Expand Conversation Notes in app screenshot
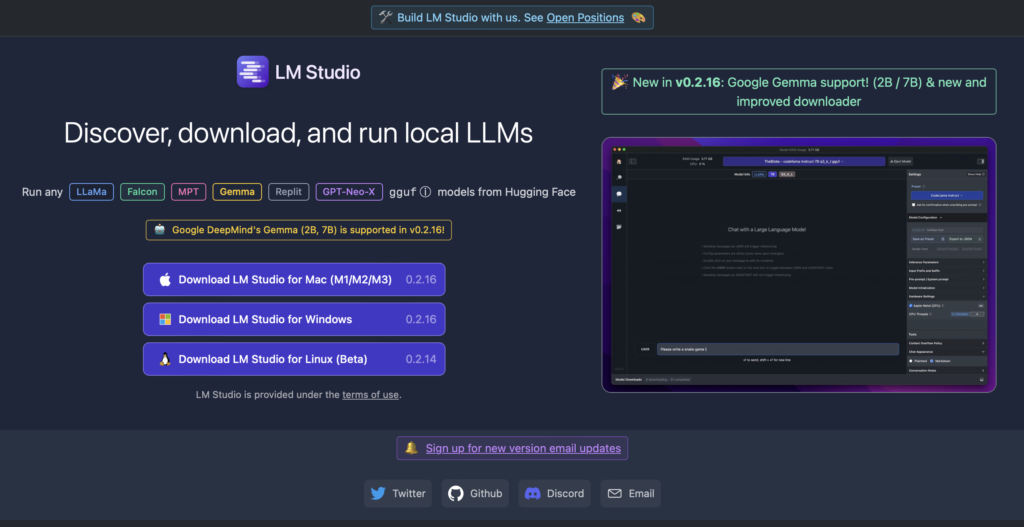1024x527 pixels. 946,370
